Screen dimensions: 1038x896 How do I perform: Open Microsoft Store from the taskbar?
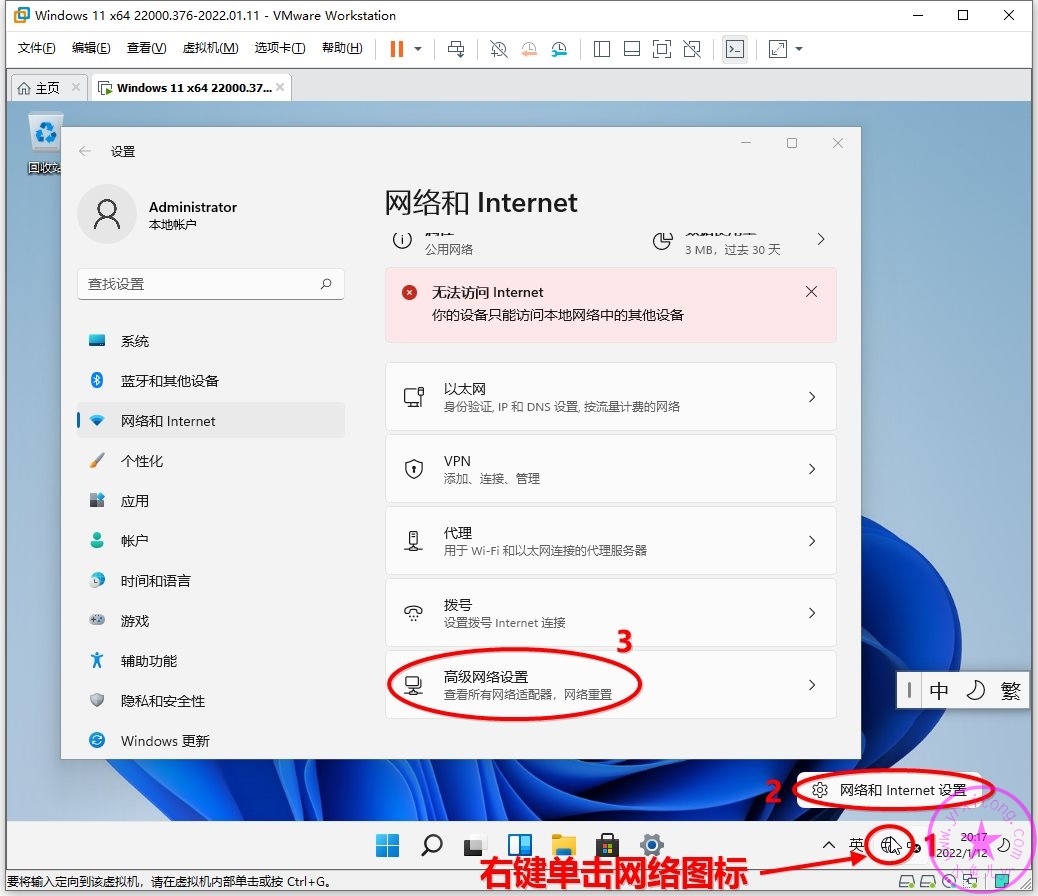(x=607, y=845)
